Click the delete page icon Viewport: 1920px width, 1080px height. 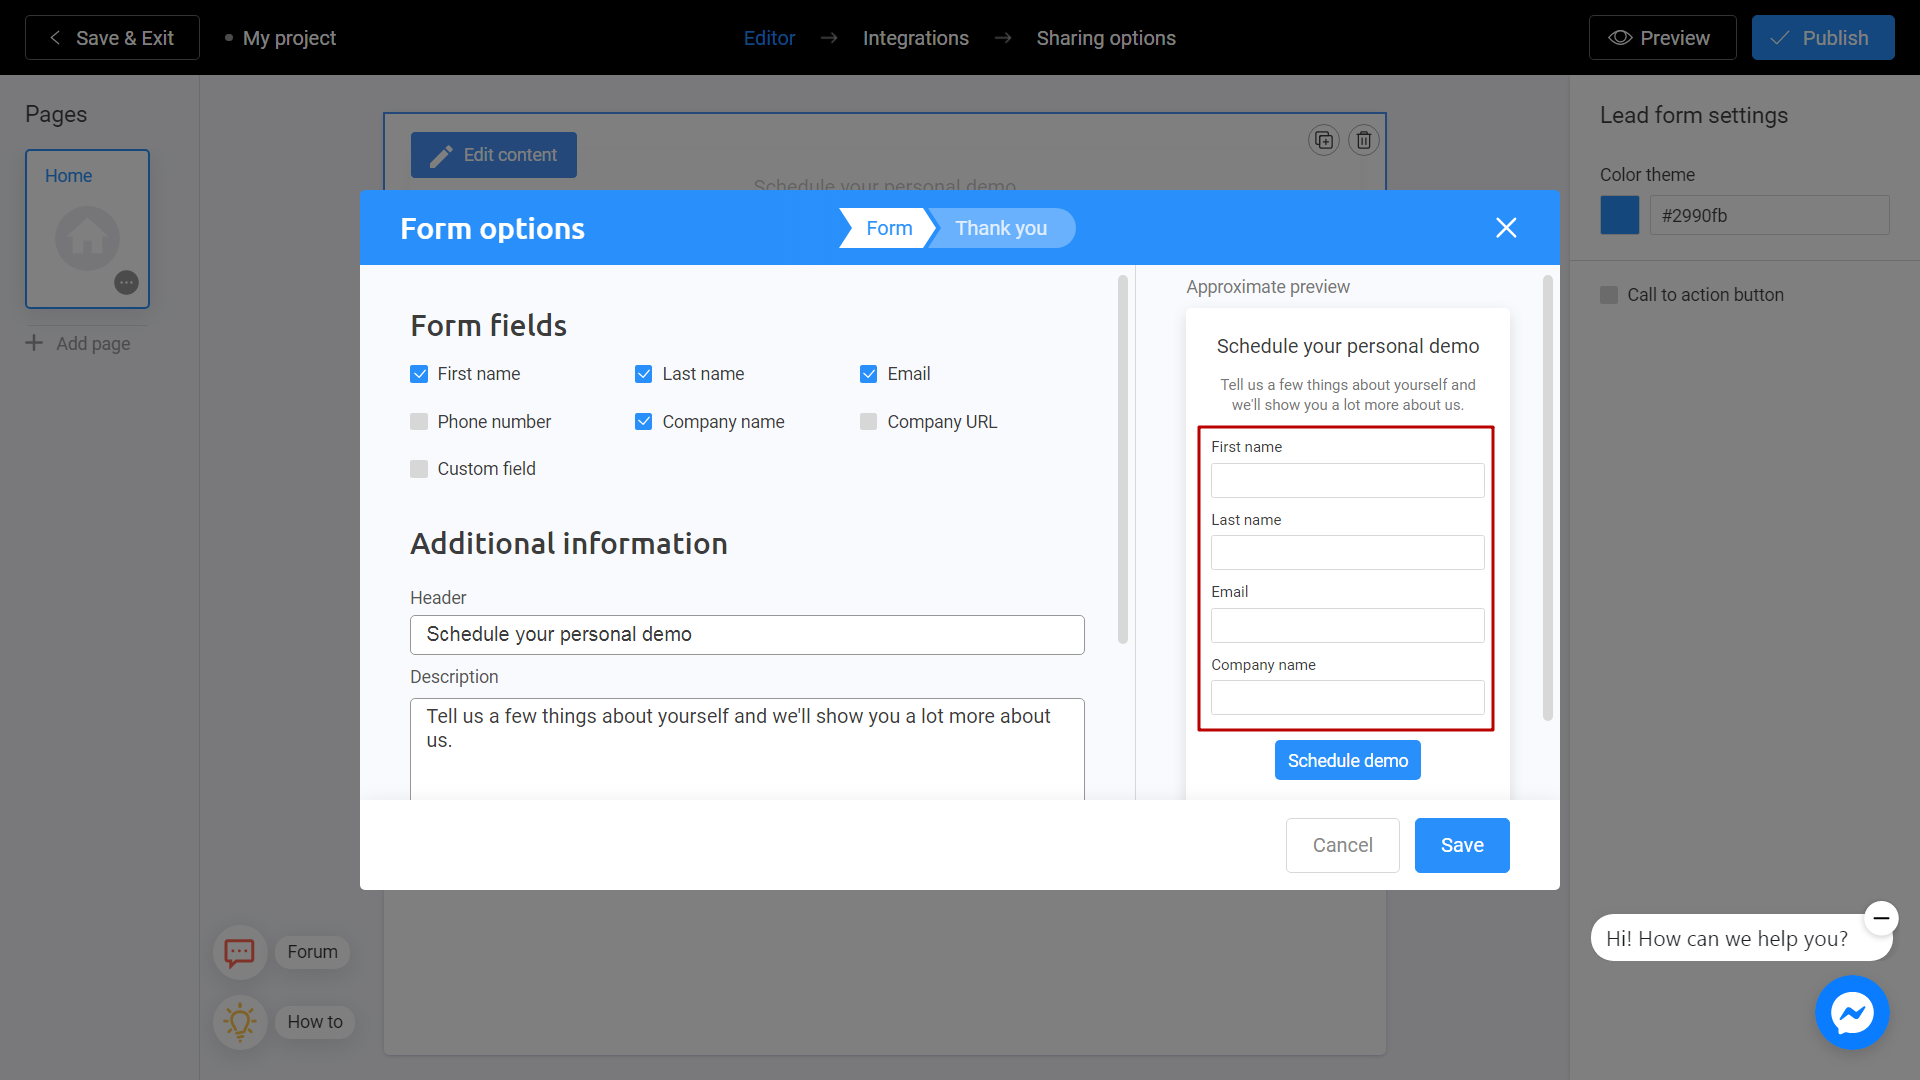[1364, 140]
